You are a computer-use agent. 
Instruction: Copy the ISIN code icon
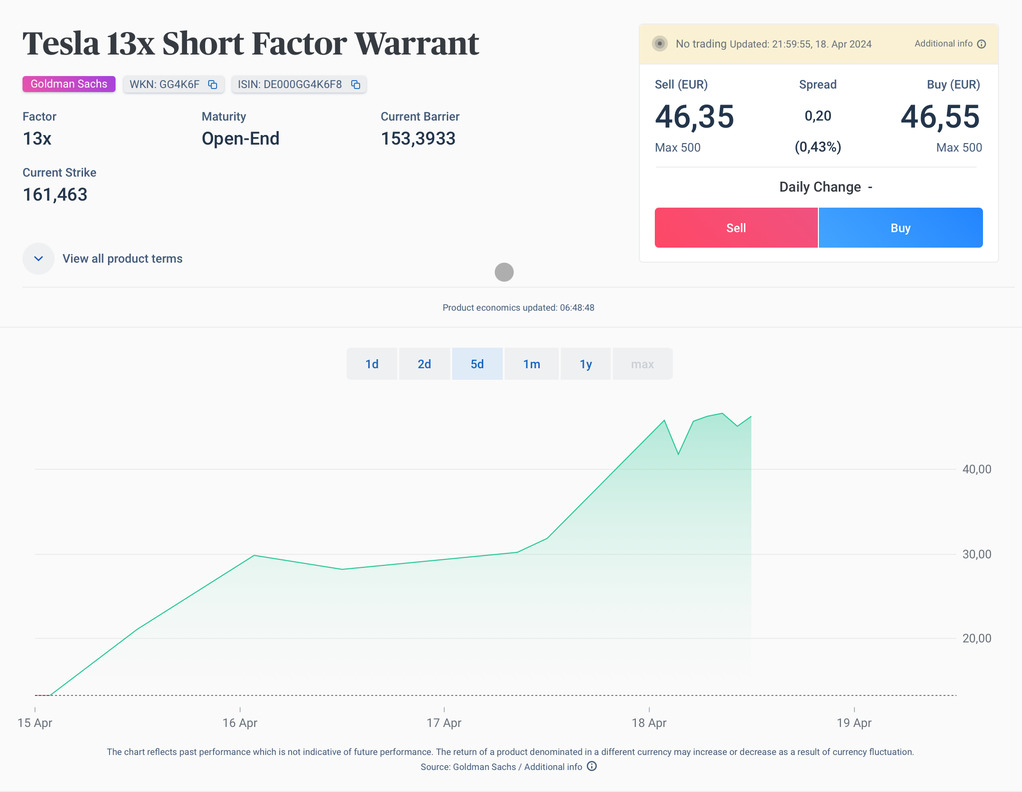355,85
